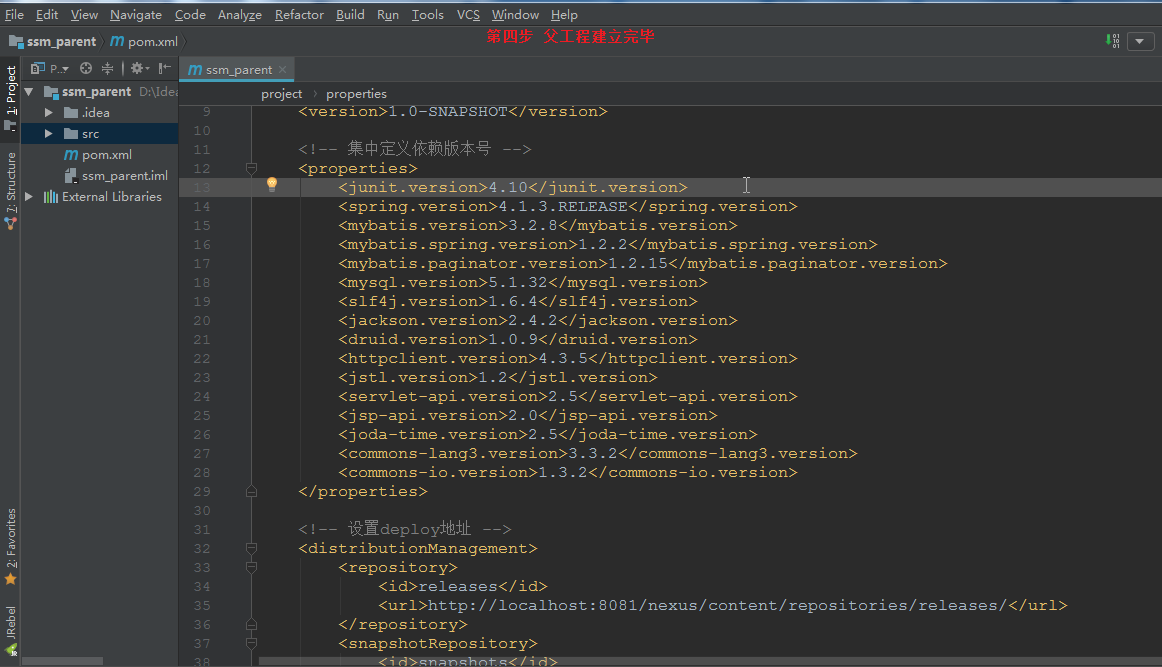
Task: Click the Favorites star icon
Action: [x=10, y=580]
